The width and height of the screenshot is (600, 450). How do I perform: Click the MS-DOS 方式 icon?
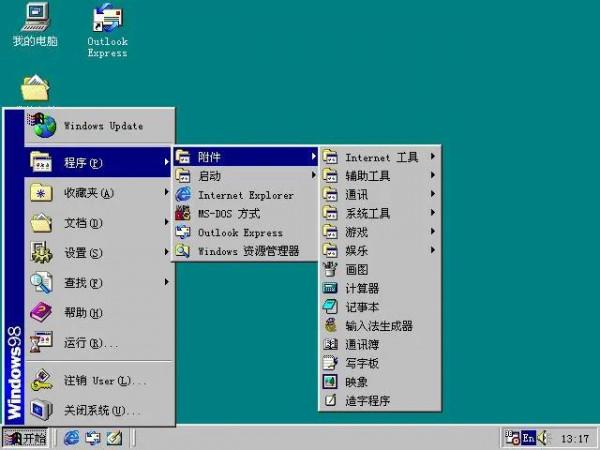183,213
